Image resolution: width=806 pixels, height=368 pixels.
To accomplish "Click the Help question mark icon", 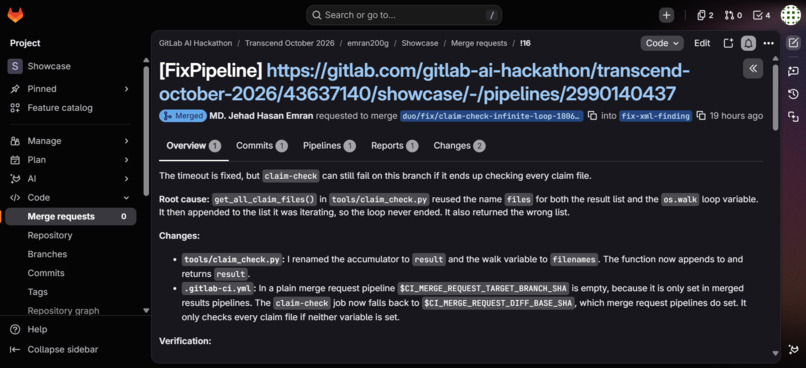I will coord(15,329).
